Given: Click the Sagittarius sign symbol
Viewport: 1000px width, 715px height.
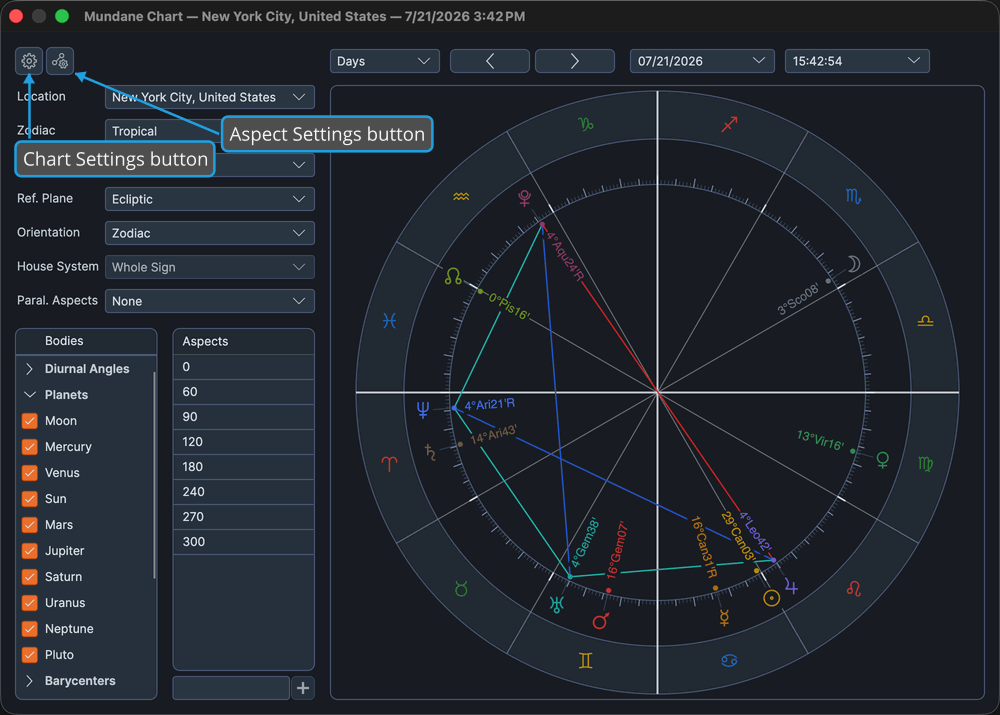Looking at the screenshot, I should 729,124.
